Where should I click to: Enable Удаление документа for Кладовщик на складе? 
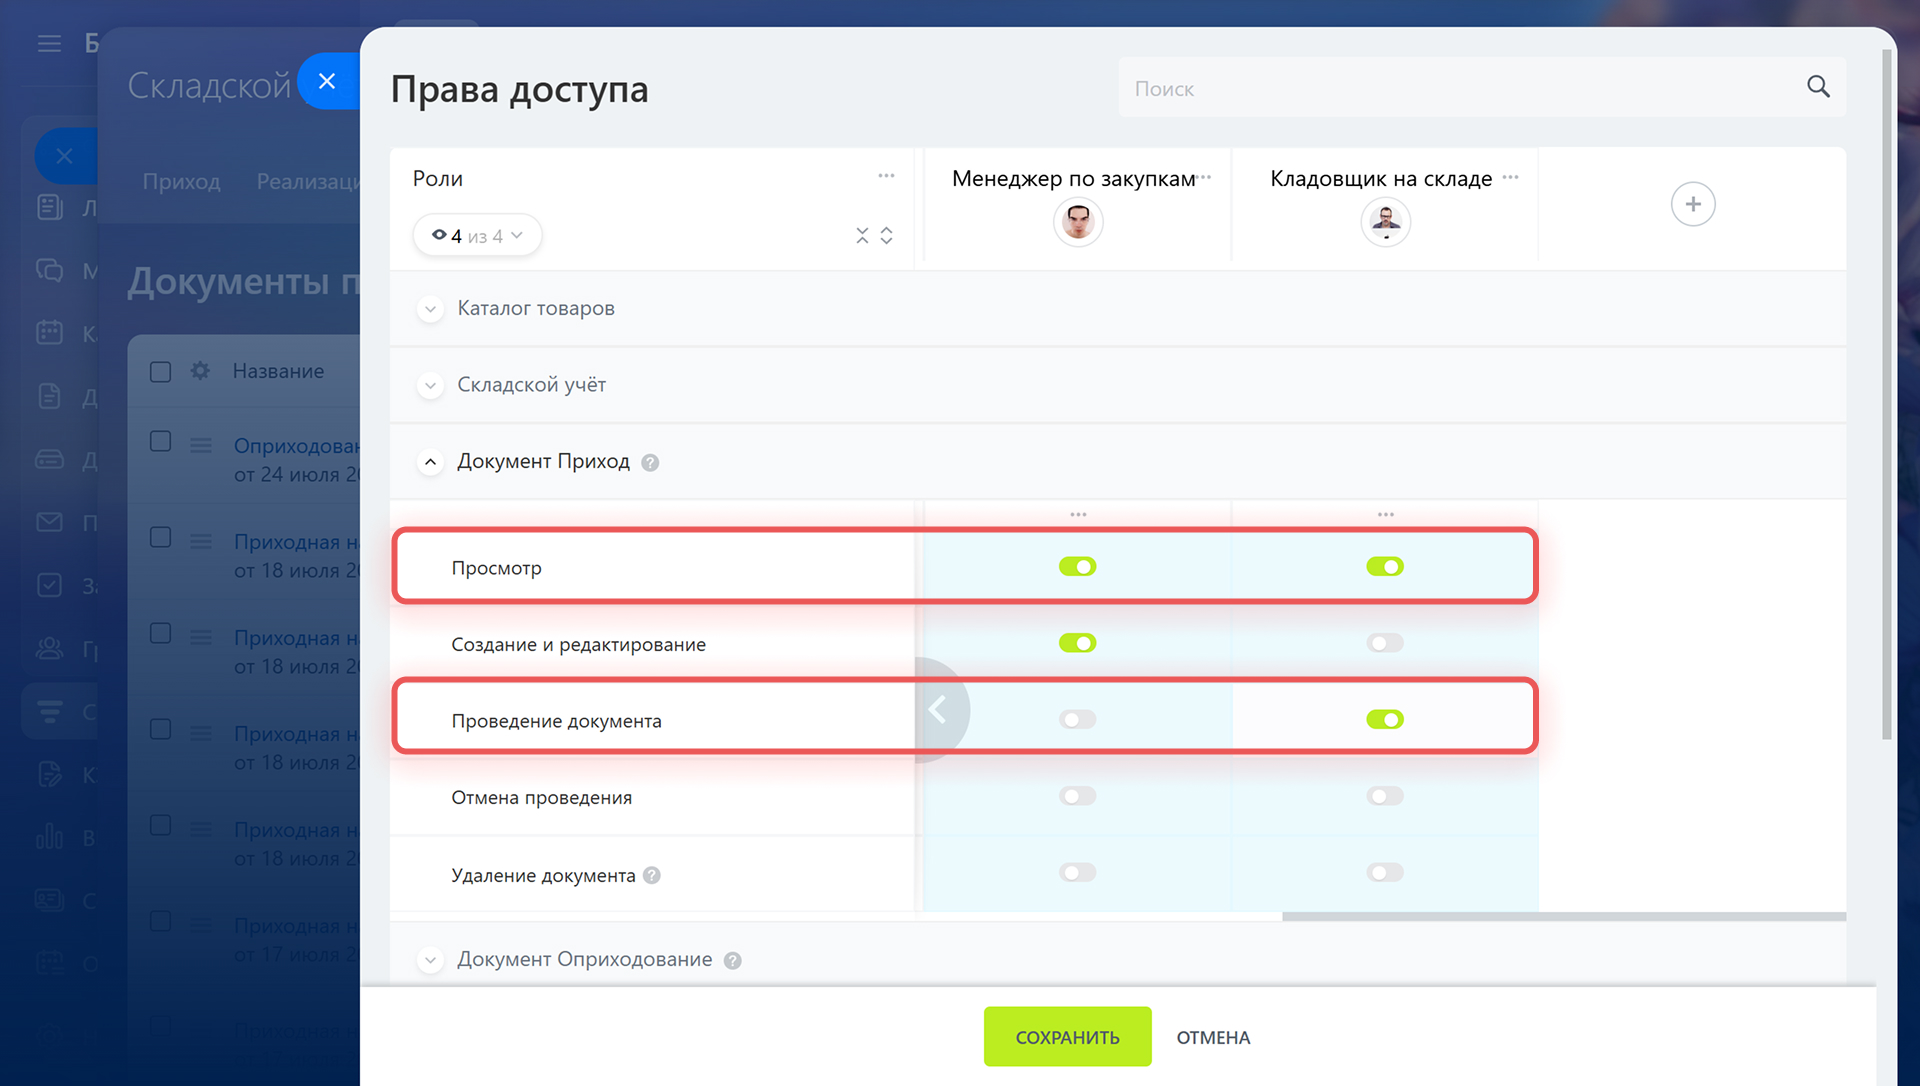(1385, 872)
